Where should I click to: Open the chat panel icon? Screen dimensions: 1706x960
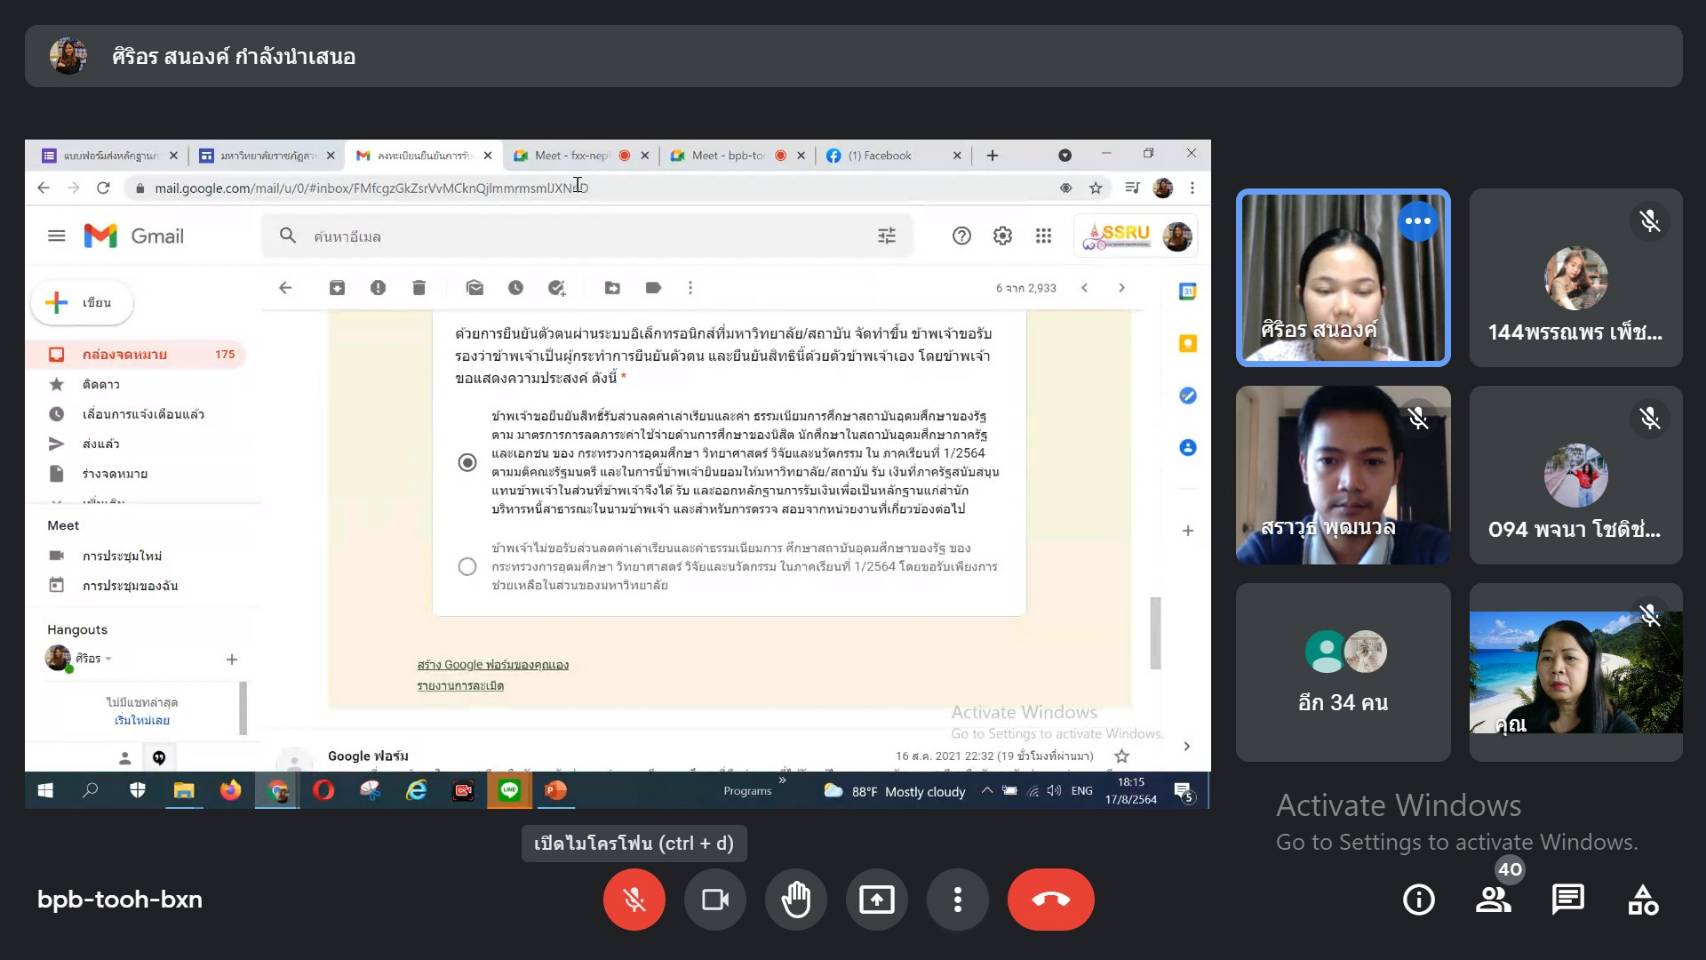click(x=1567, y=900)
